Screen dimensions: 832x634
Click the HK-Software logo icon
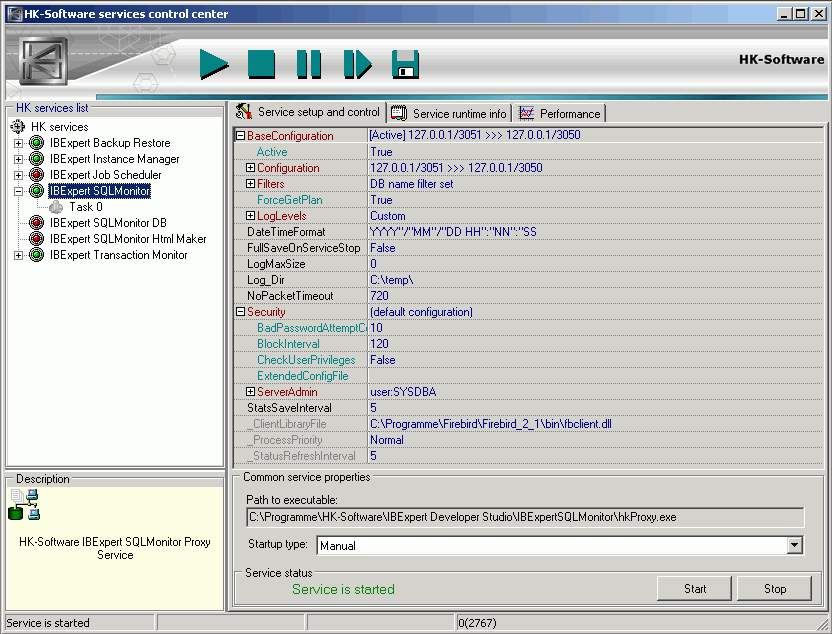[x=44, y=61]
